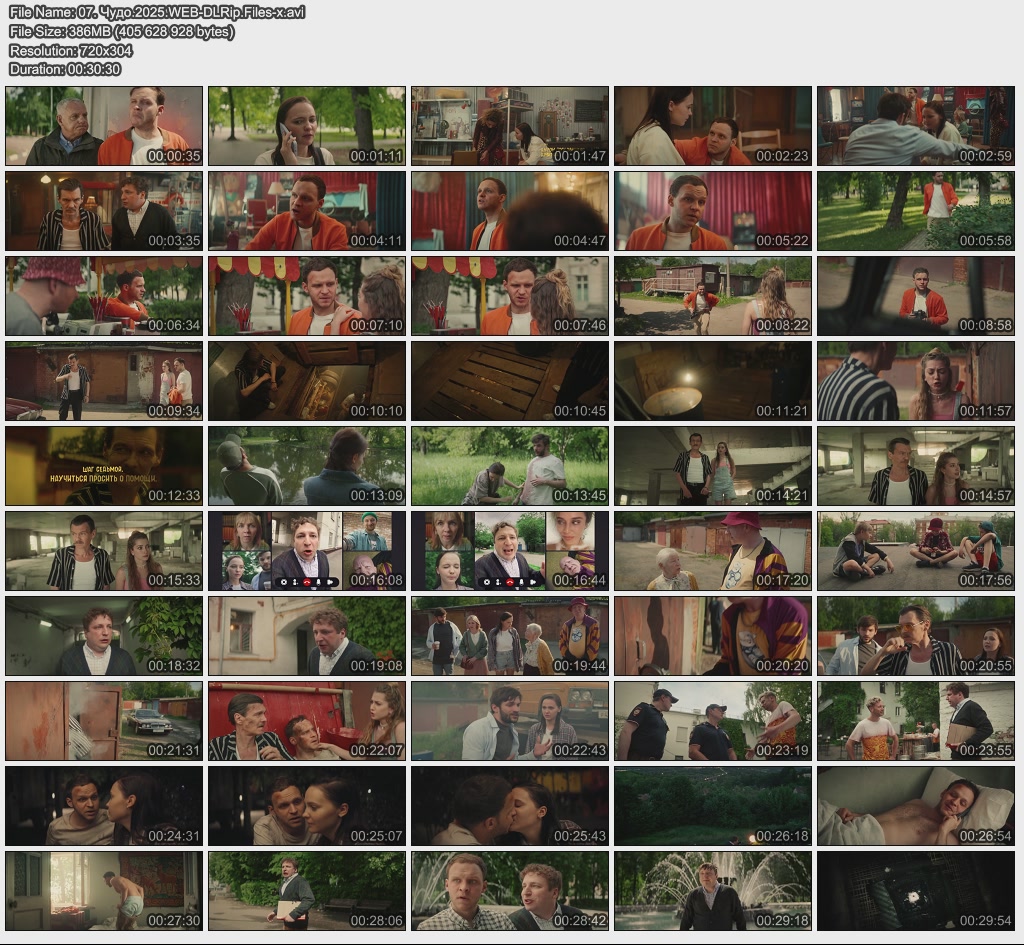1024x945 pixels.
Task: Click the thumbnail timestamped 00:00:35
Action: pos(104,126)
